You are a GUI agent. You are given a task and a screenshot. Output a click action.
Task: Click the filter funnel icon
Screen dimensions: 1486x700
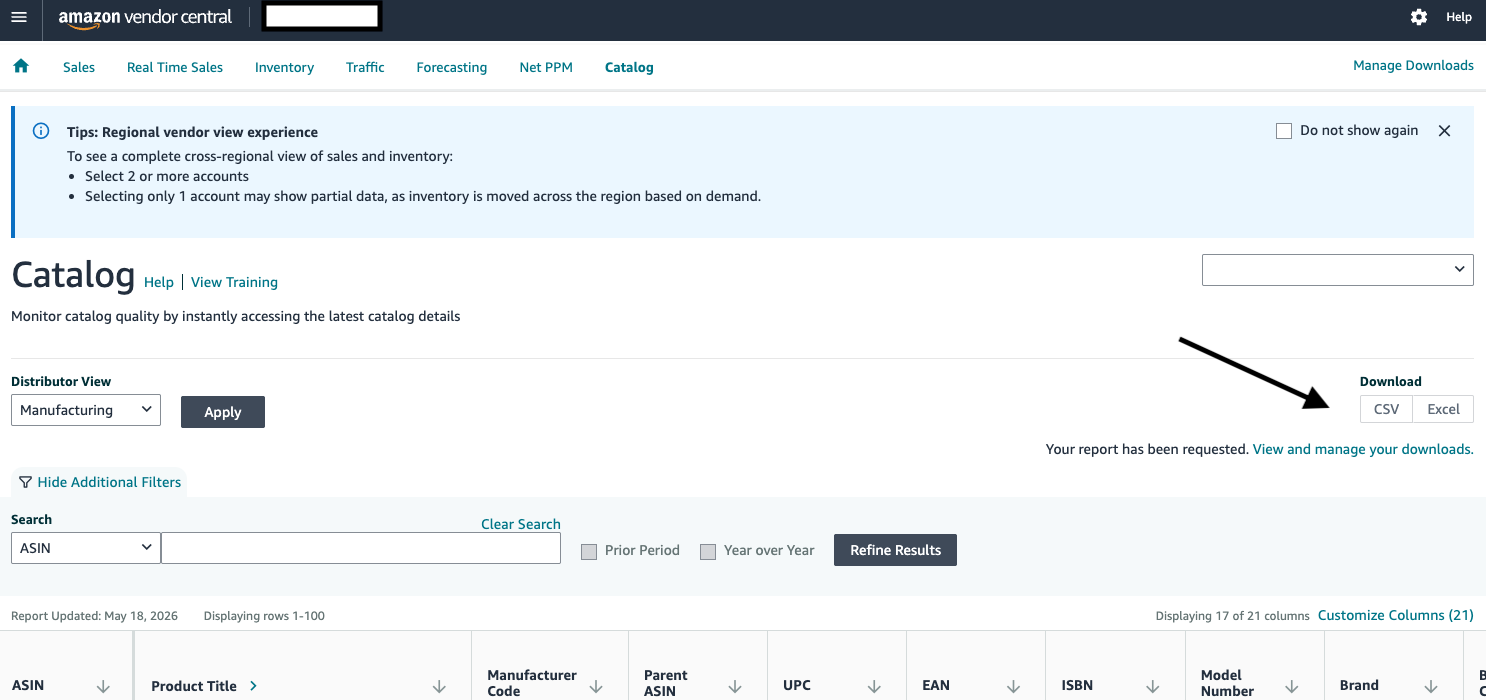tap(25, 482)
